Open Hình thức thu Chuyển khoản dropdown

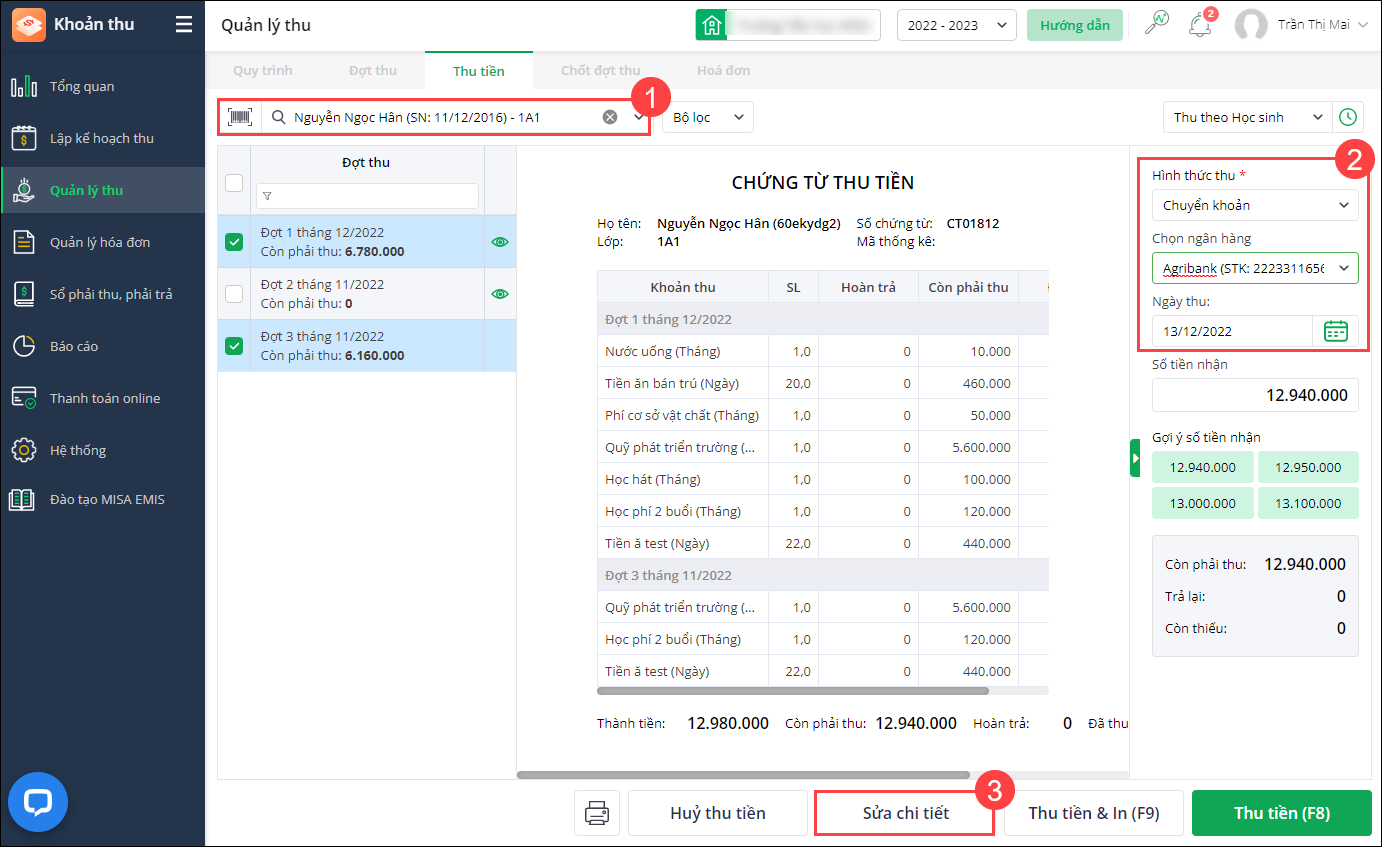pyautogui.click(x=1255, y=205)
